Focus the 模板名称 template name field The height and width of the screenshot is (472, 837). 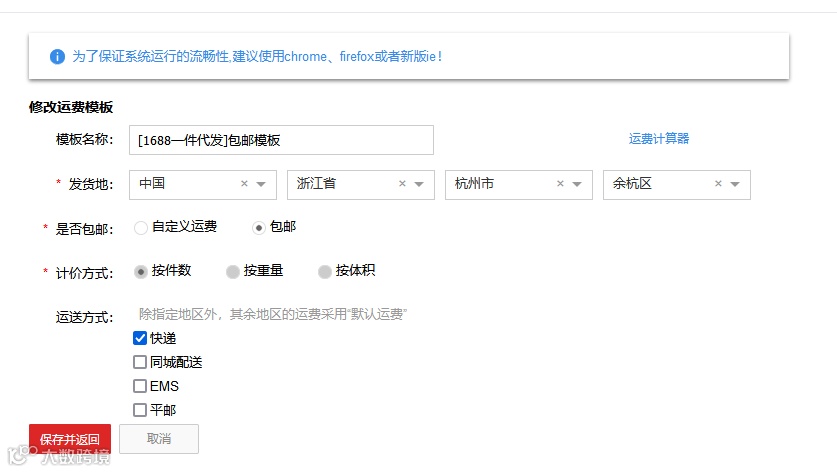(x=281, y=140)
